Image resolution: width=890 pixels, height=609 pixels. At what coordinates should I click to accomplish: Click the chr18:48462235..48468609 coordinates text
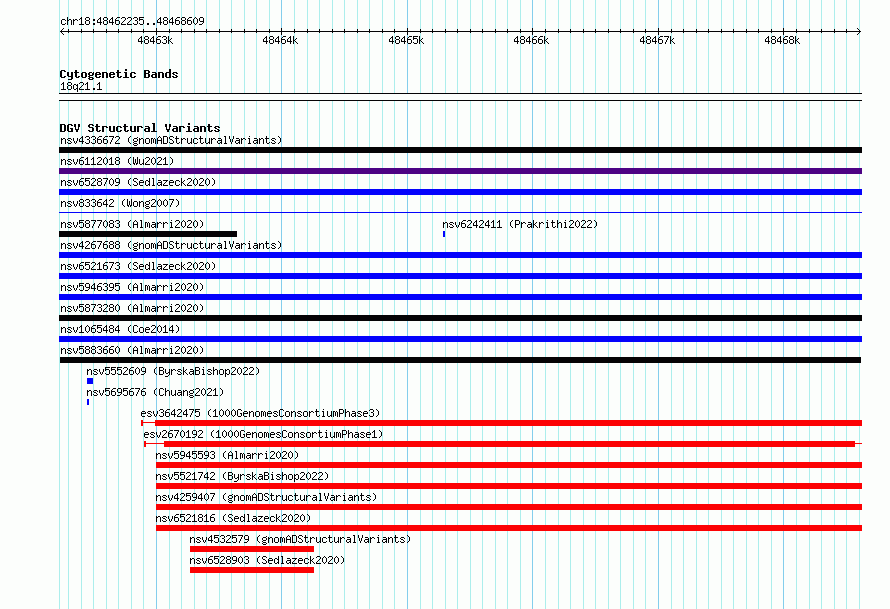[x=132, y=21]
